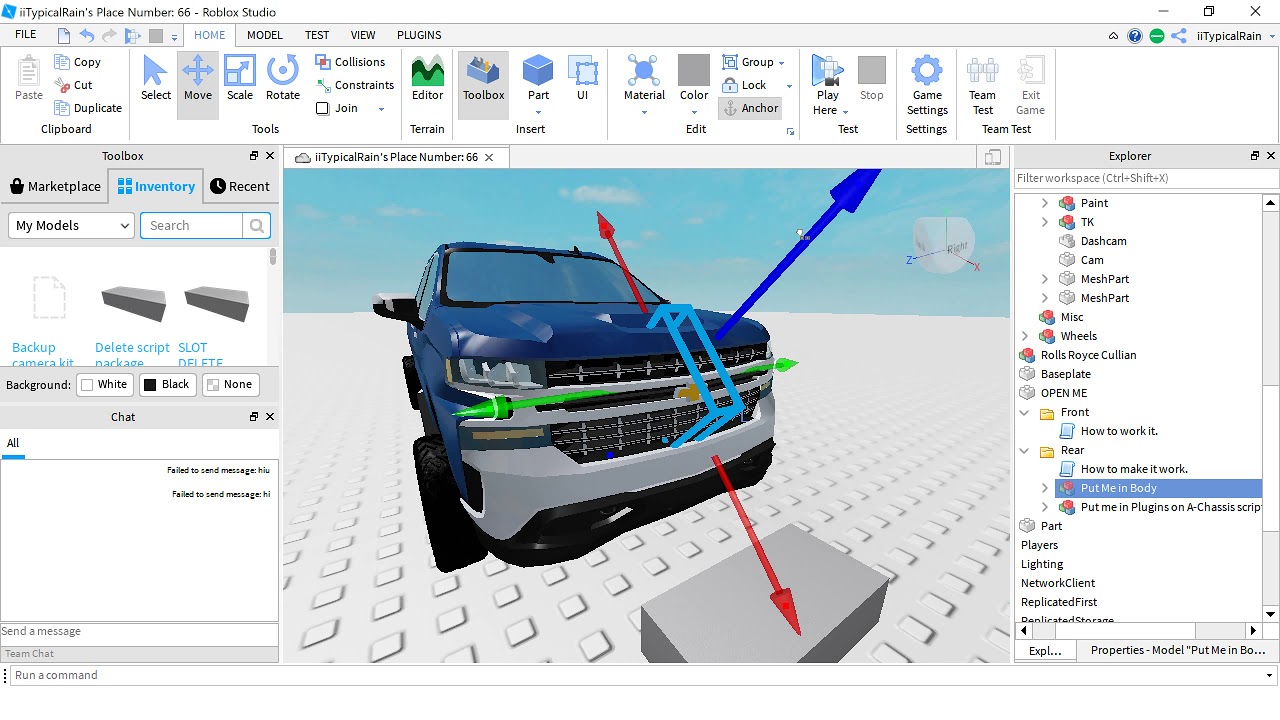
Task: Click the Redo arrow in quick access bar
Action: [109, 35]
